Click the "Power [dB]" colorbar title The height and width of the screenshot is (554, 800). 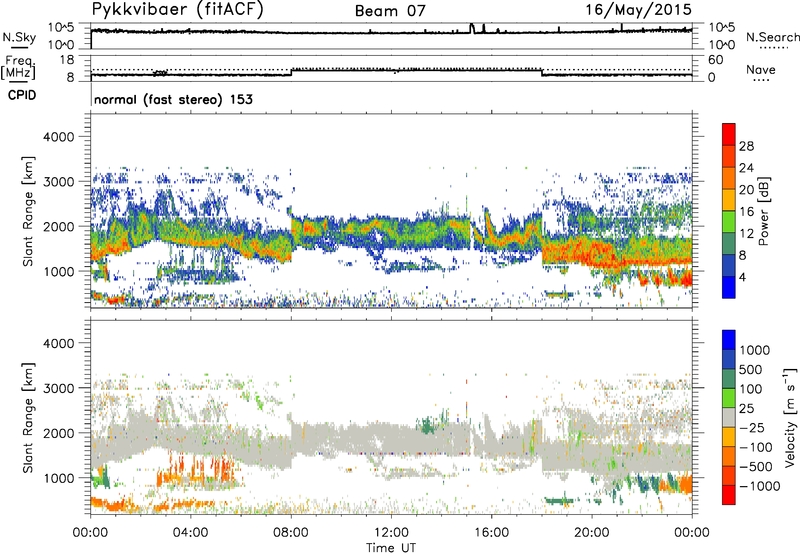pos(763,211)
